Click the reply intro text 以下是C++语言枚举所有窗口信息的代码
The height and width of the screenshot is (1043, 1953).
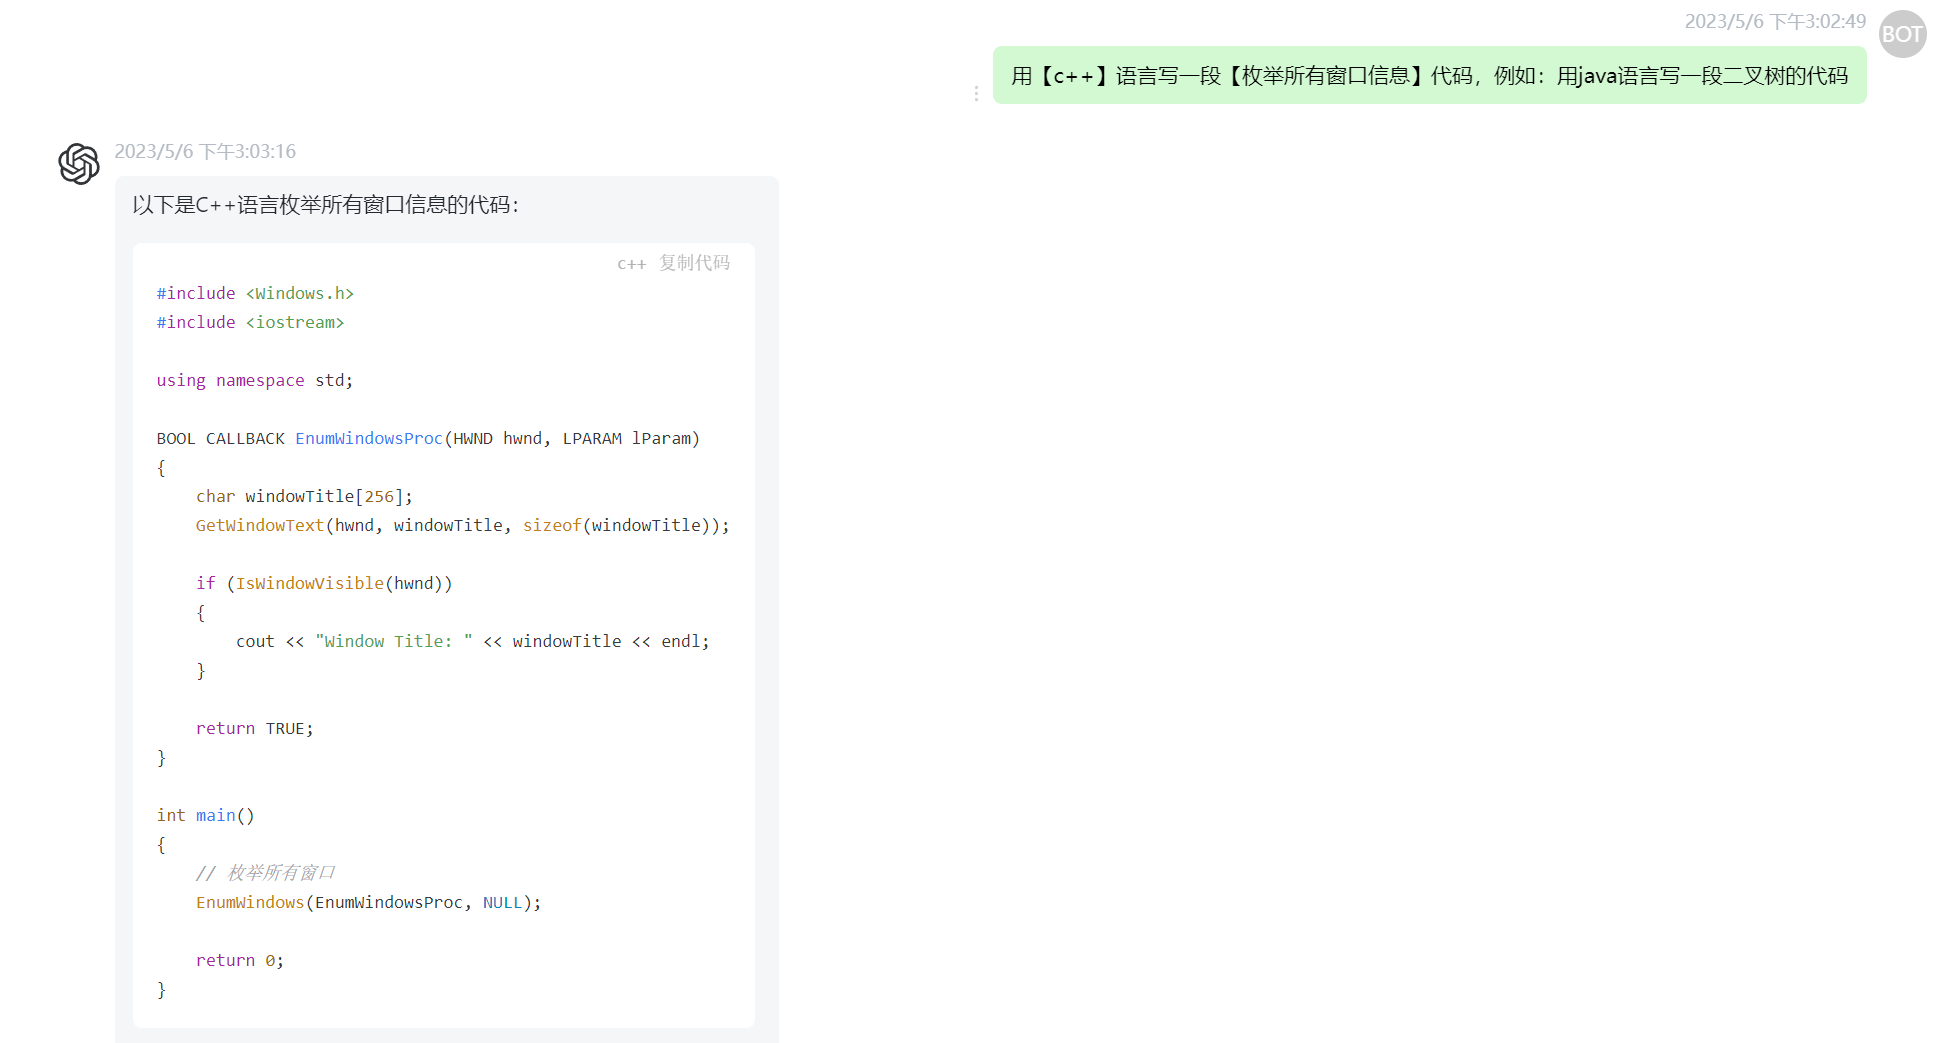tap(326, 205)
